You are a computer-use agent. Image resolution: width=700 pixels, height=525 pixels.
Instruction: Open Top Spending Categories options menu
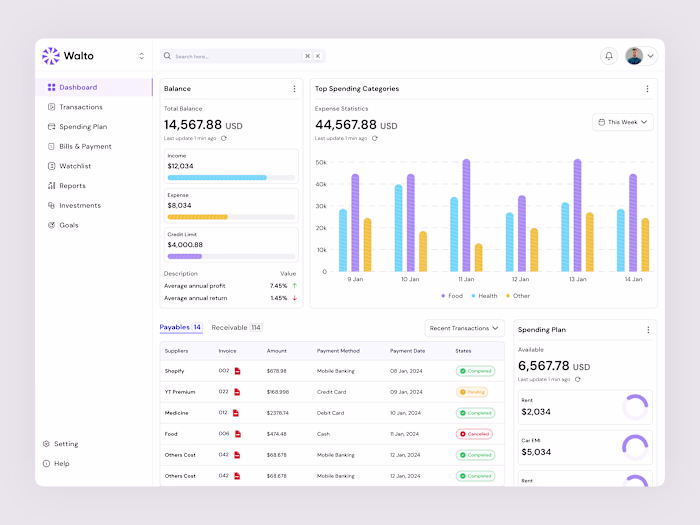coord(647,89)
